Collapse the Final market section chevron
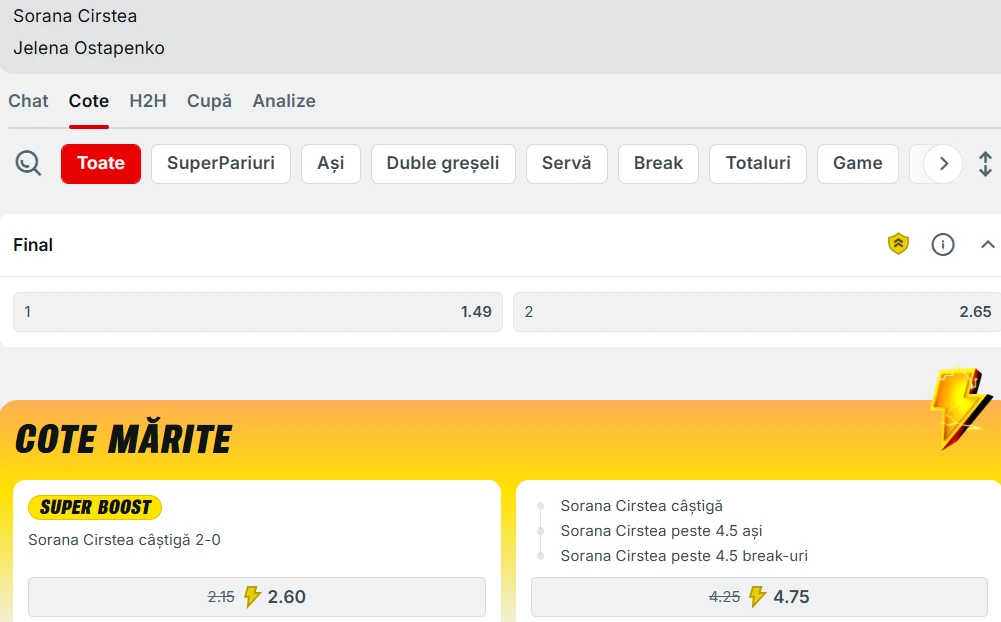This screenshot has height=622, width=1001. 988,244
